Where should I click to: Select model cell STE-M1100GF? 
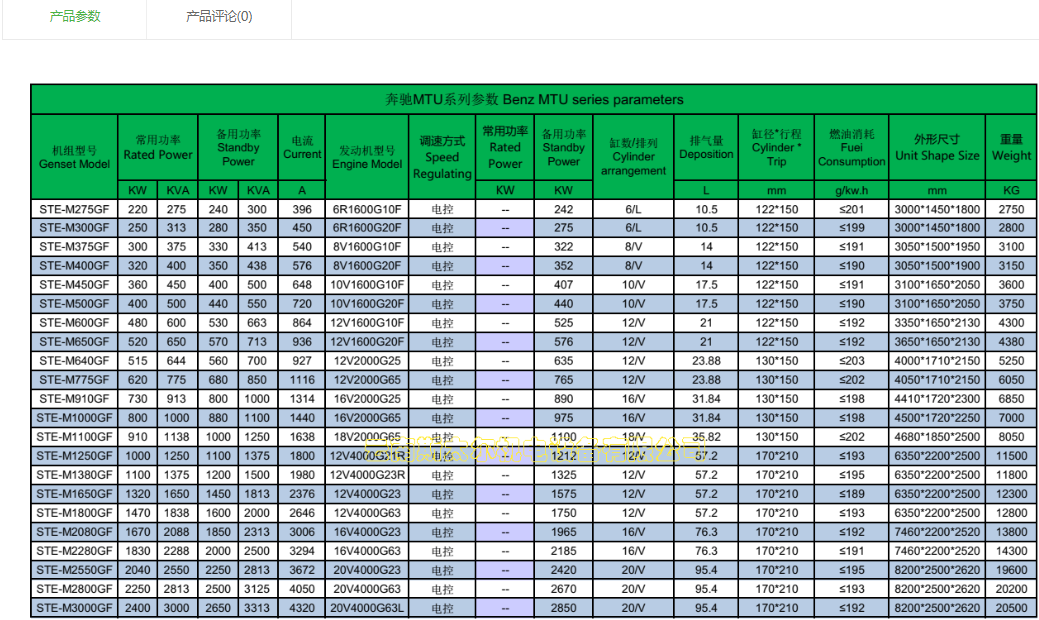[x=74, y=437]
